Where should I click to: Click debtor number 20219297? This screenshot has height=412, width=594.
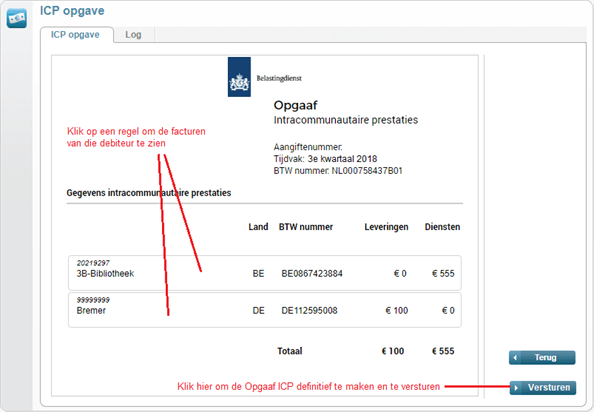pos(93,263)
